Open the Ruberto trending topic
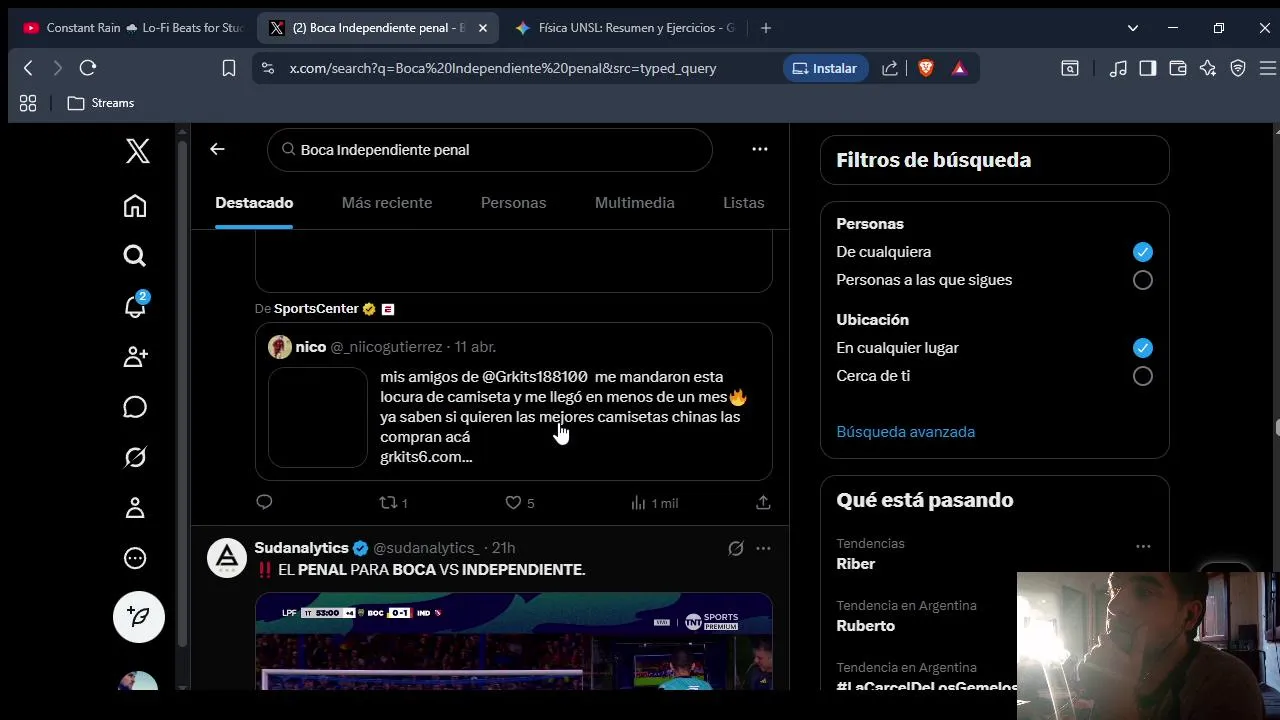 [866, 626]
